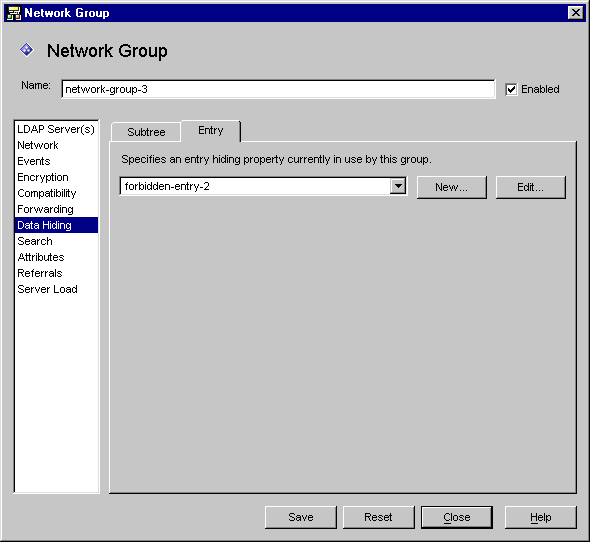The image size is (590, 542).
Task: Open the Network category
Action: coord(56,145)
